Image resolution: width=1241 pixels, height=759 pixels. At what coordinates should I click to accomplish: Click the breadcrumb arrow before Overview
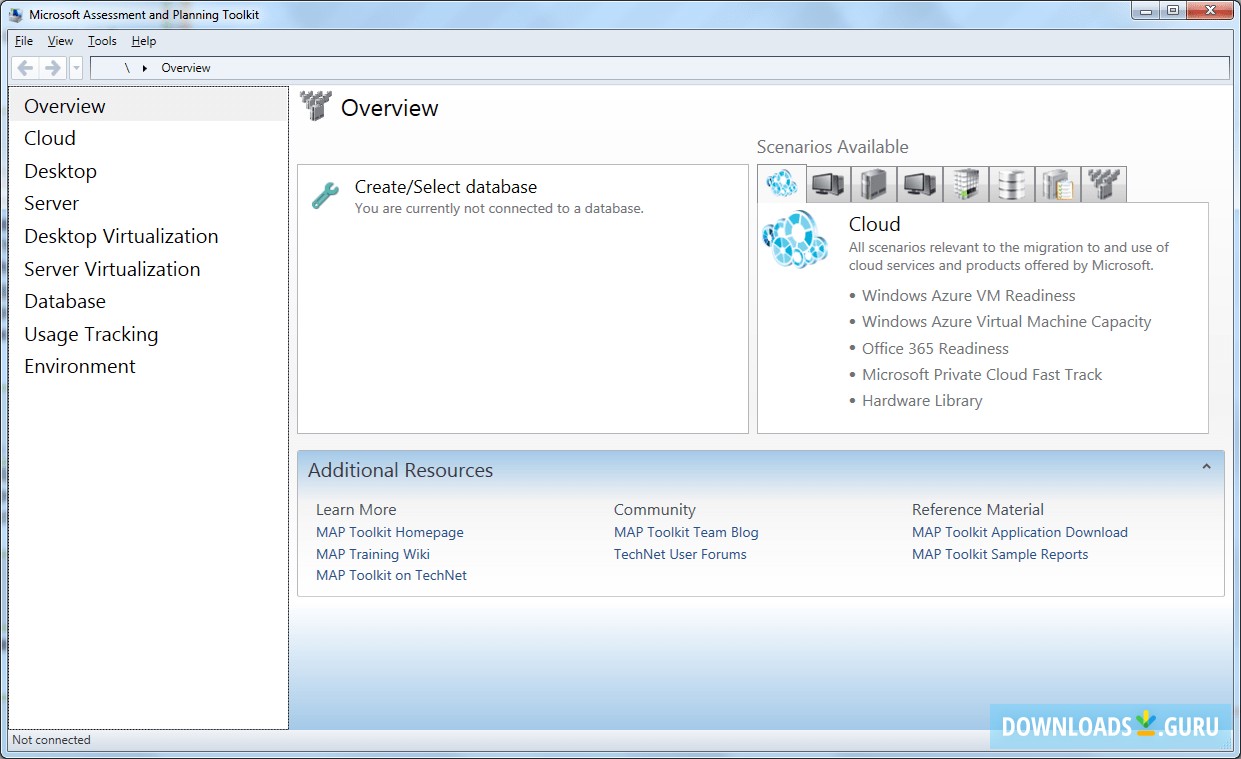(145, 68)
